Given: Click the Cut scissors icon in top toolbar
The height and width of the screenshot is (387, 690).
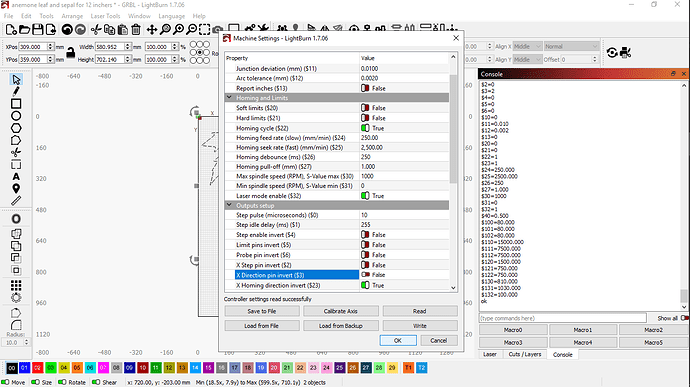Looking at the screenshot, I should 96,29.
